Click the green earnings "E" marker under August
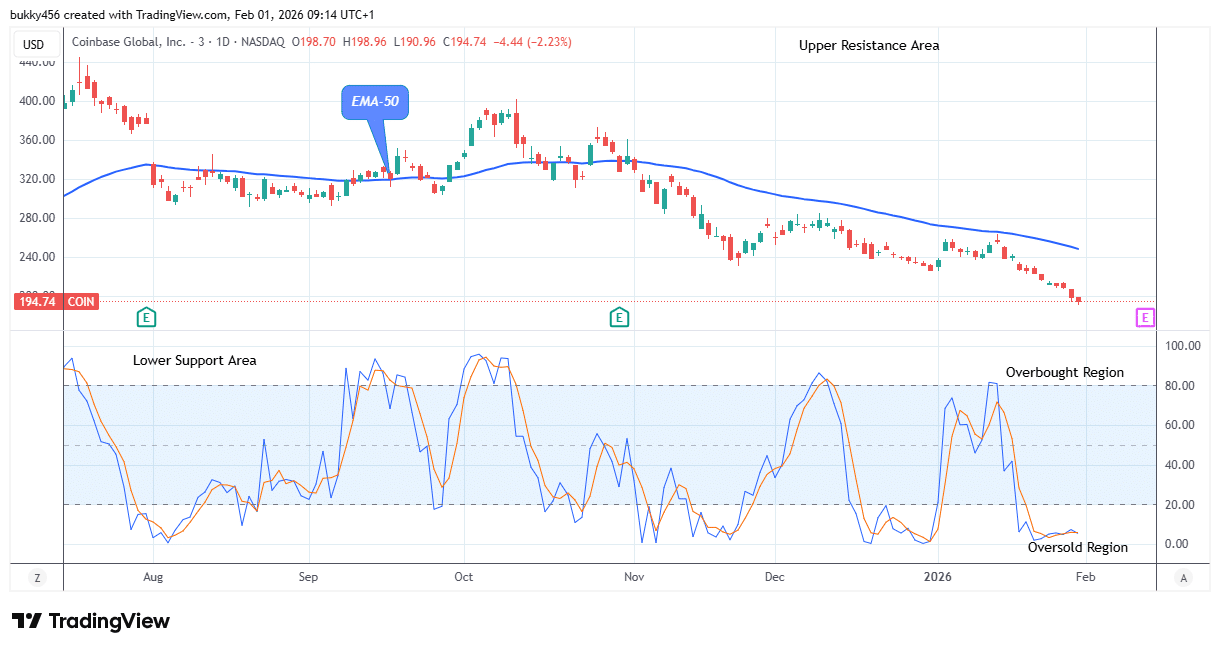The width and height of the screenshot is (1220, 651). (146, 316)
